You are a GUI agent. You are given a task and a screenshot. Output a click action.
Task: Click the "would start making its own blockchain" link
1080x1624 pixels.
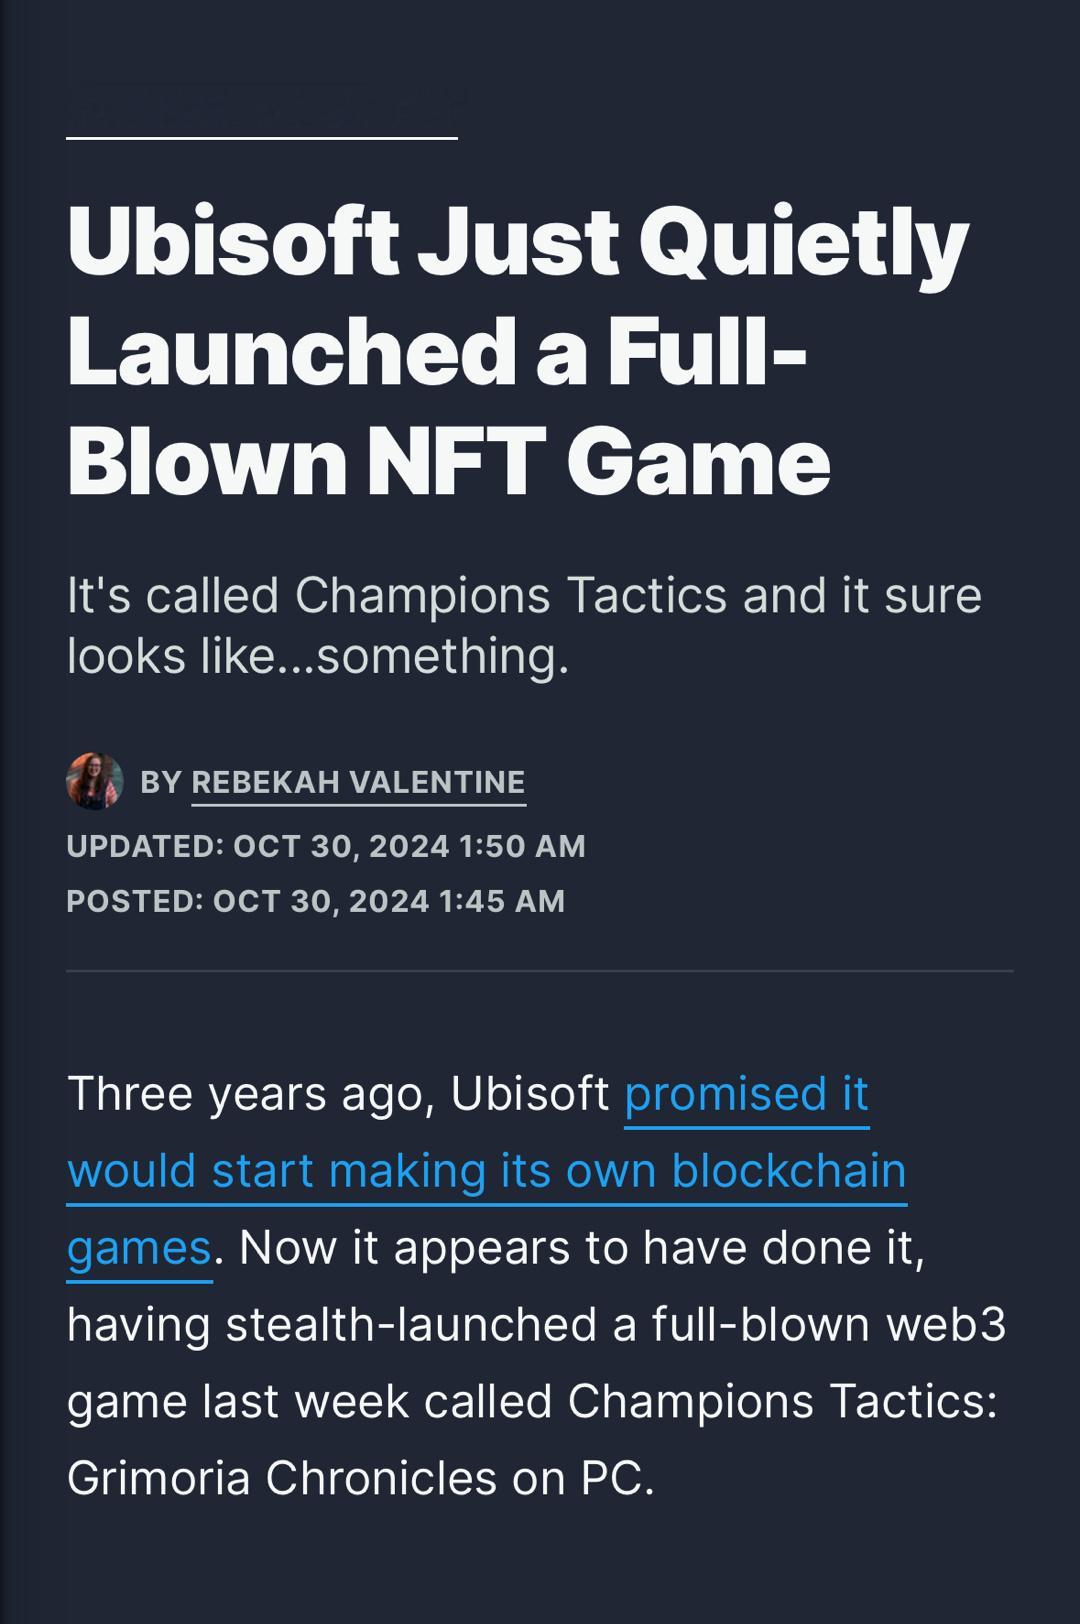coord(487,1170)
